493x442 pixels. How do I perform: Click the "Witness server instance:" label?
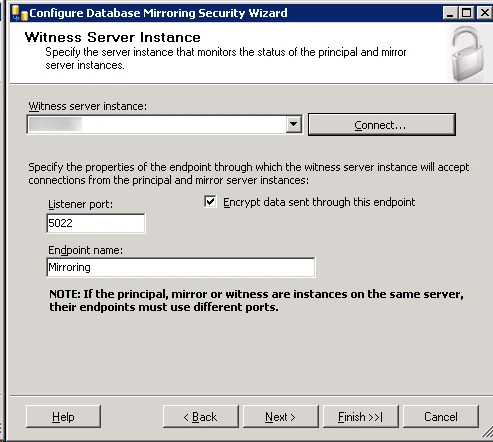click(x=88, y=106)
